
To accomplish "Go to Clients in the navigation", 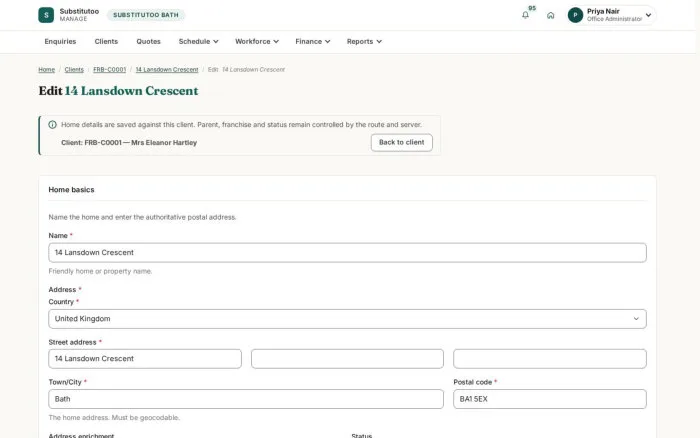I will click(x=106, y=42).
